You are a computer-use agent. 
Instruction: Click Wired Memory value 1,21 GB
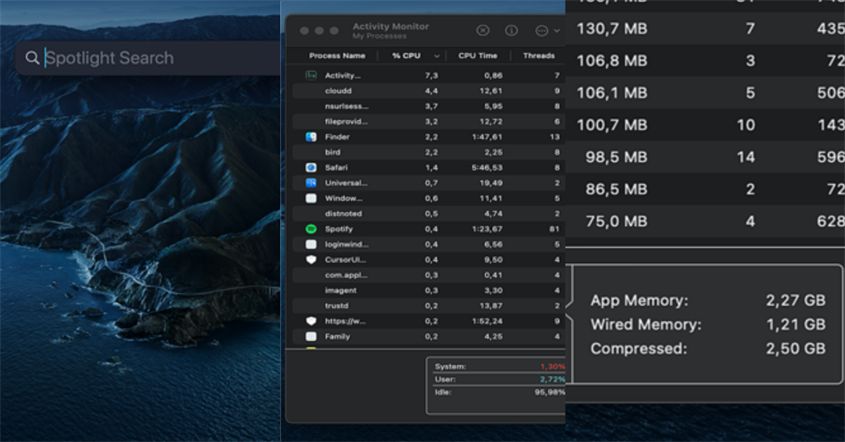click(795, 324)
